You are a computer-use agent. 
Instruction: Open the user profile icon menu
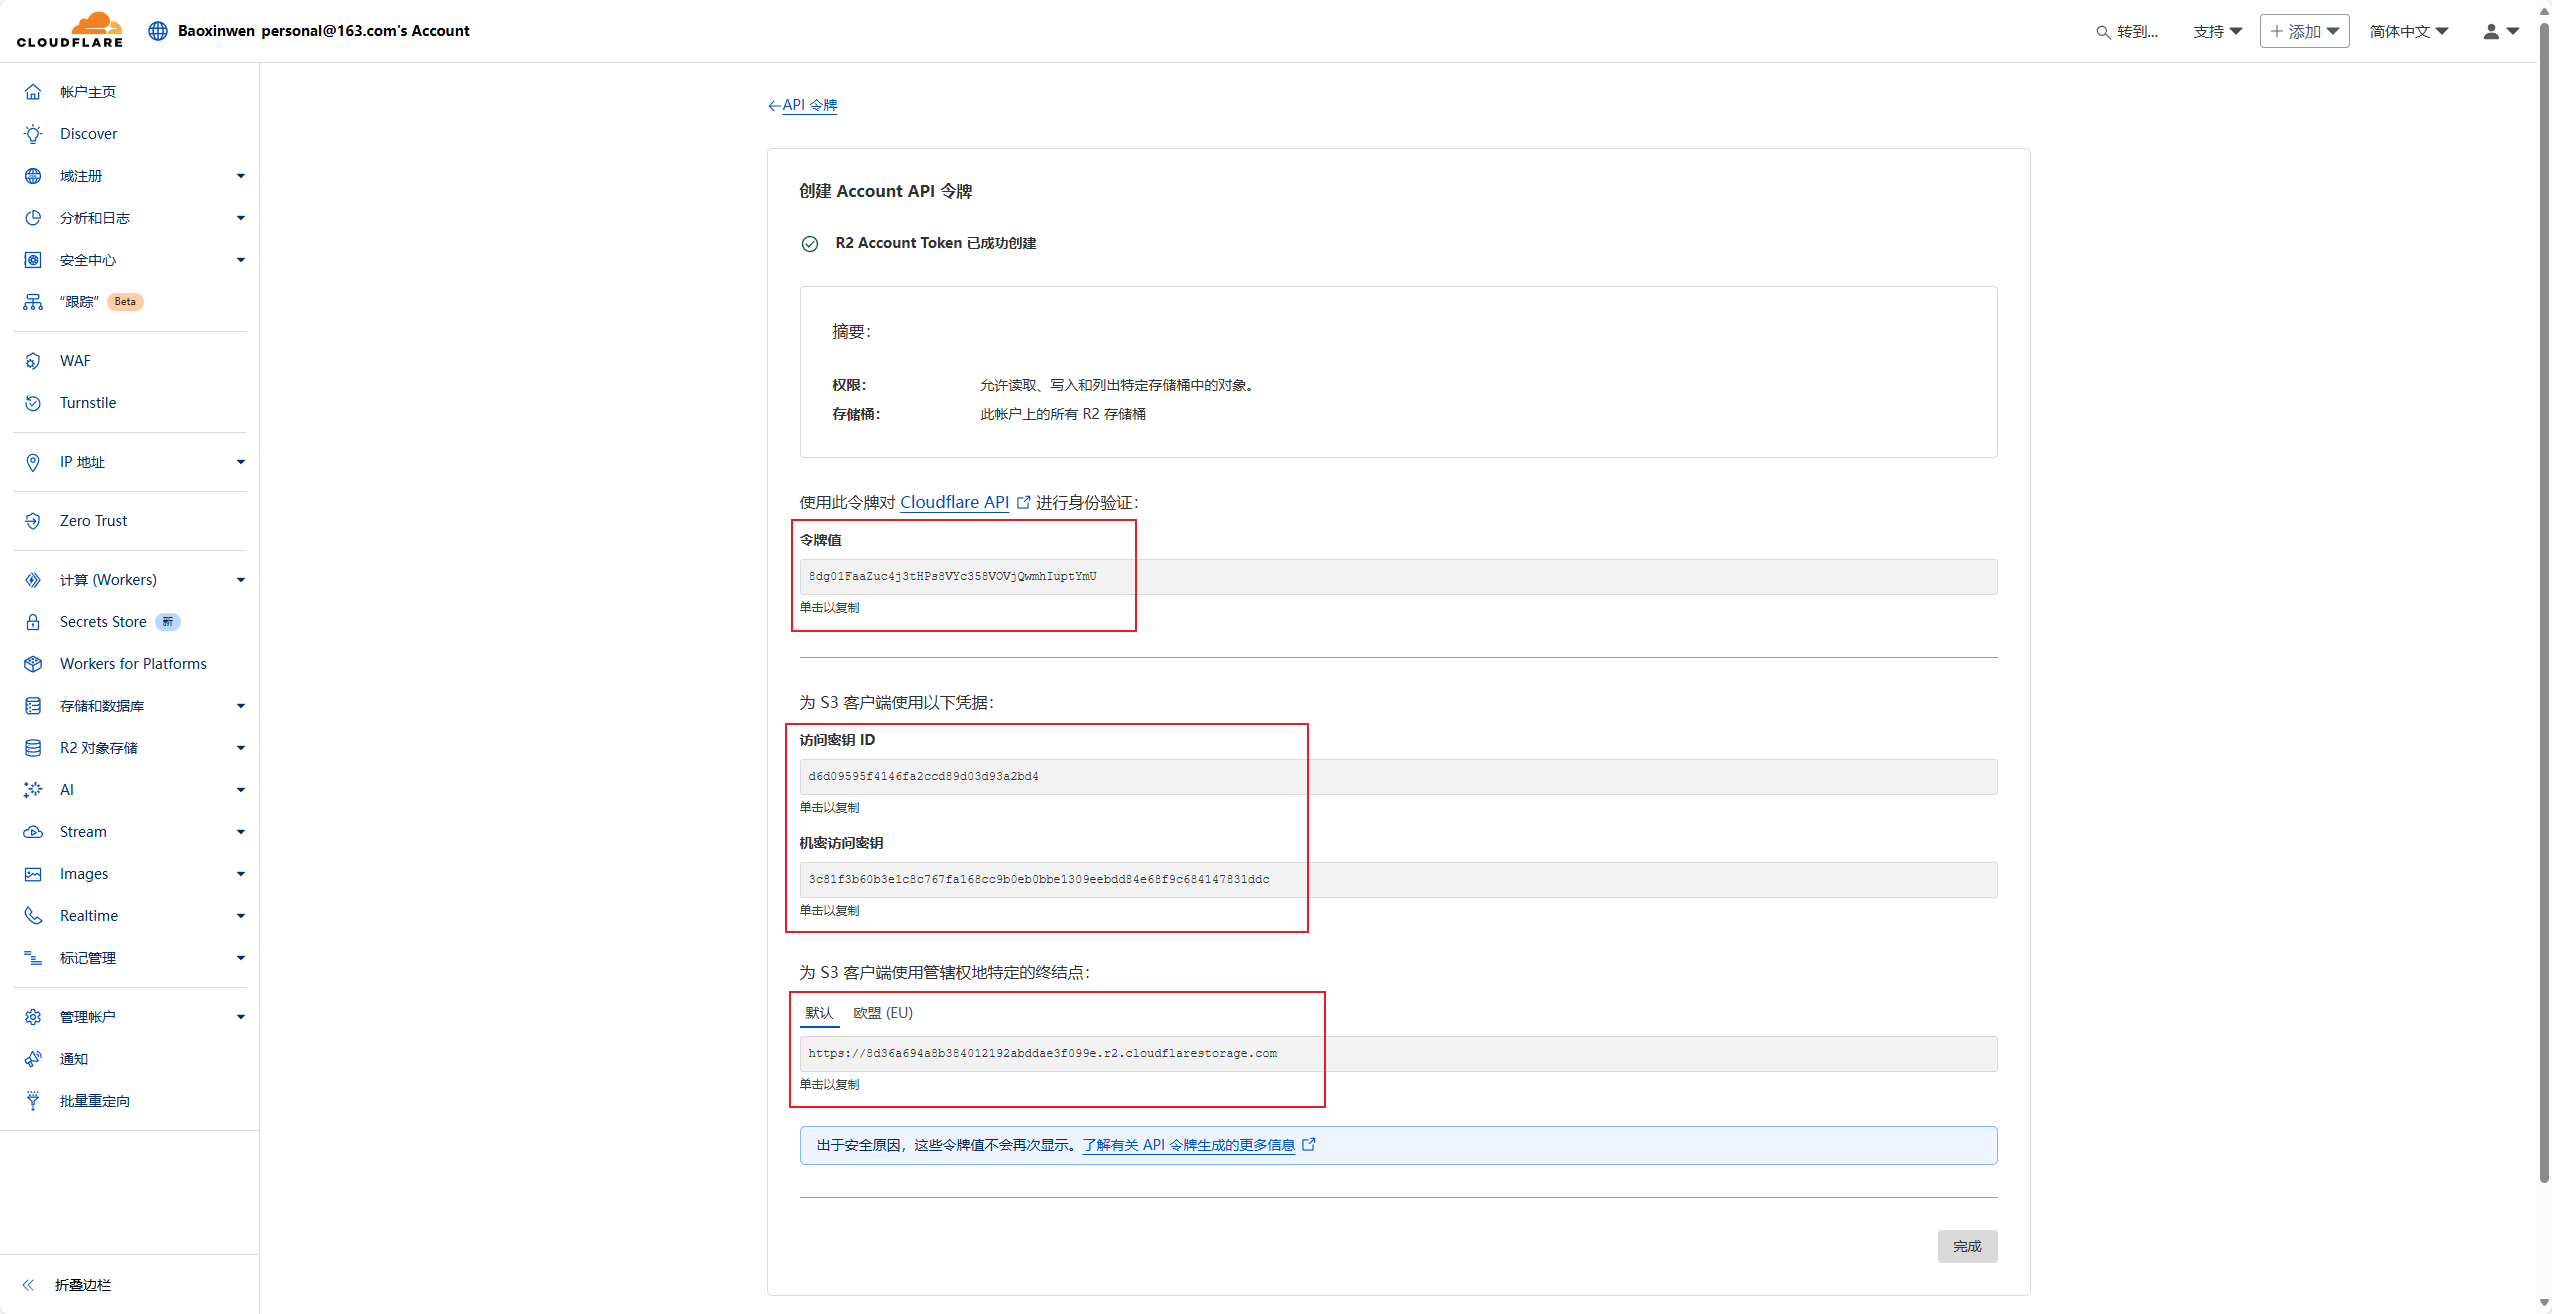(2500, 31)
